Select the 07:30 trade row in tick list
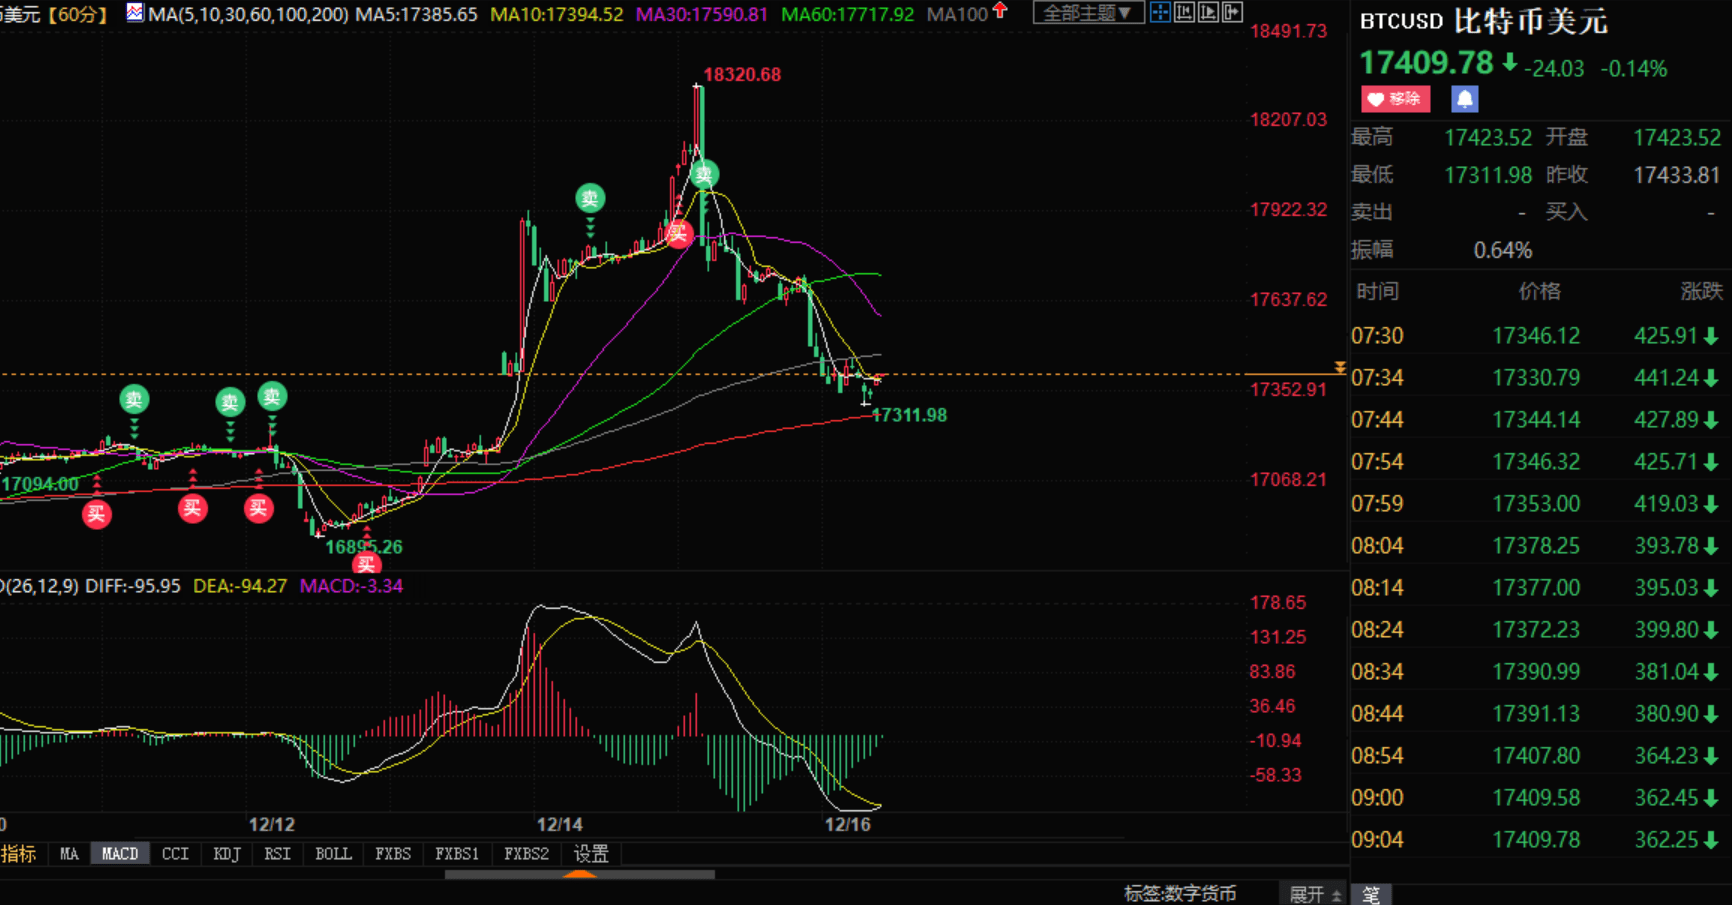The width and height of the screenshot is (1732, 905). [x=1535, y=336]
